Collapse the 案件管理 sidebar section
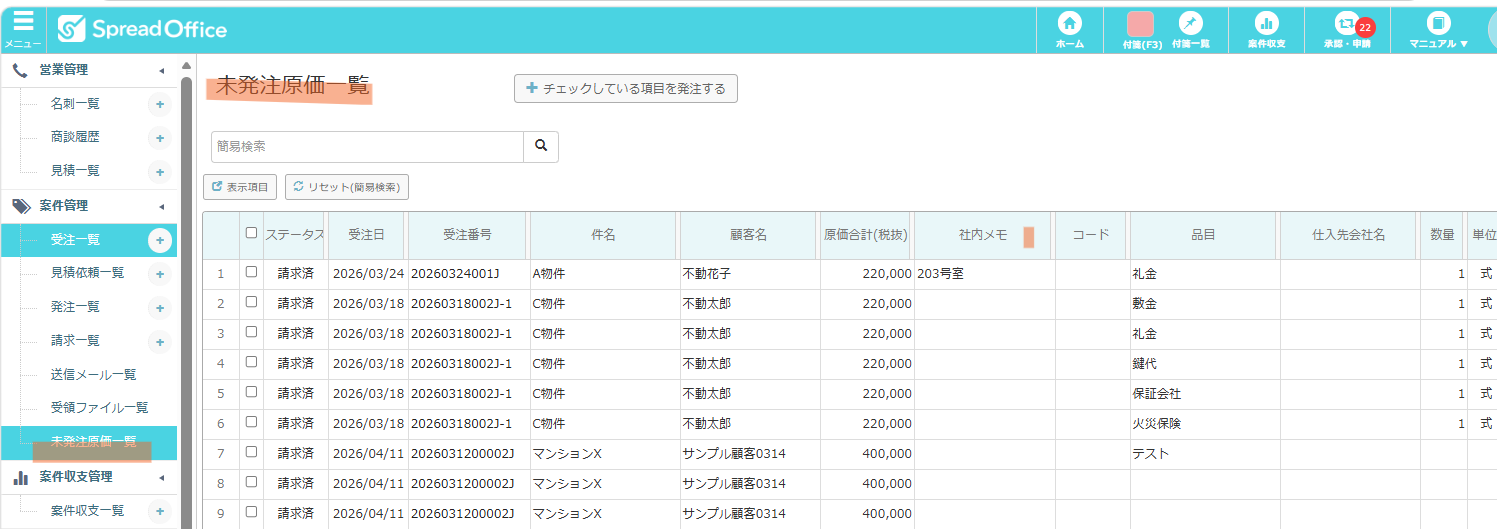 [x=161, y=207]
